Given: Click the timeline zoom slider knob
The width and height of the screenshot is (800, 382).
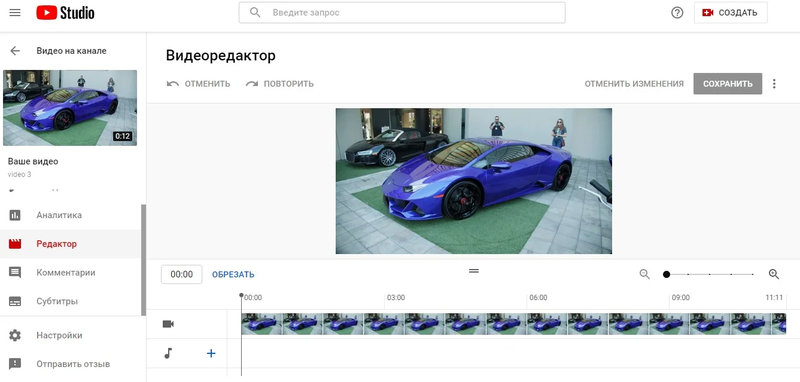Looking at the screenshot, I should point(666,274).
